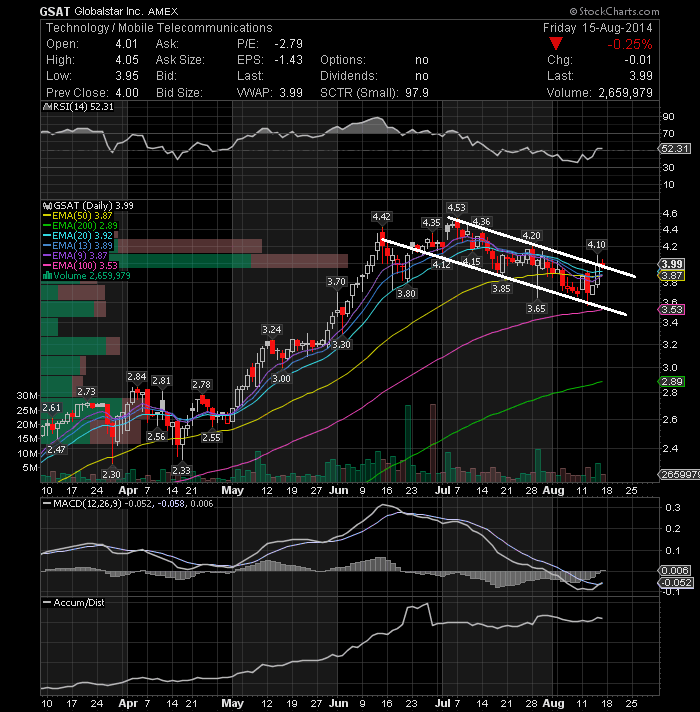Screen dimensions: 700x712
Task: Click the EPS value -1.43
Action: [x=288, y=60]
